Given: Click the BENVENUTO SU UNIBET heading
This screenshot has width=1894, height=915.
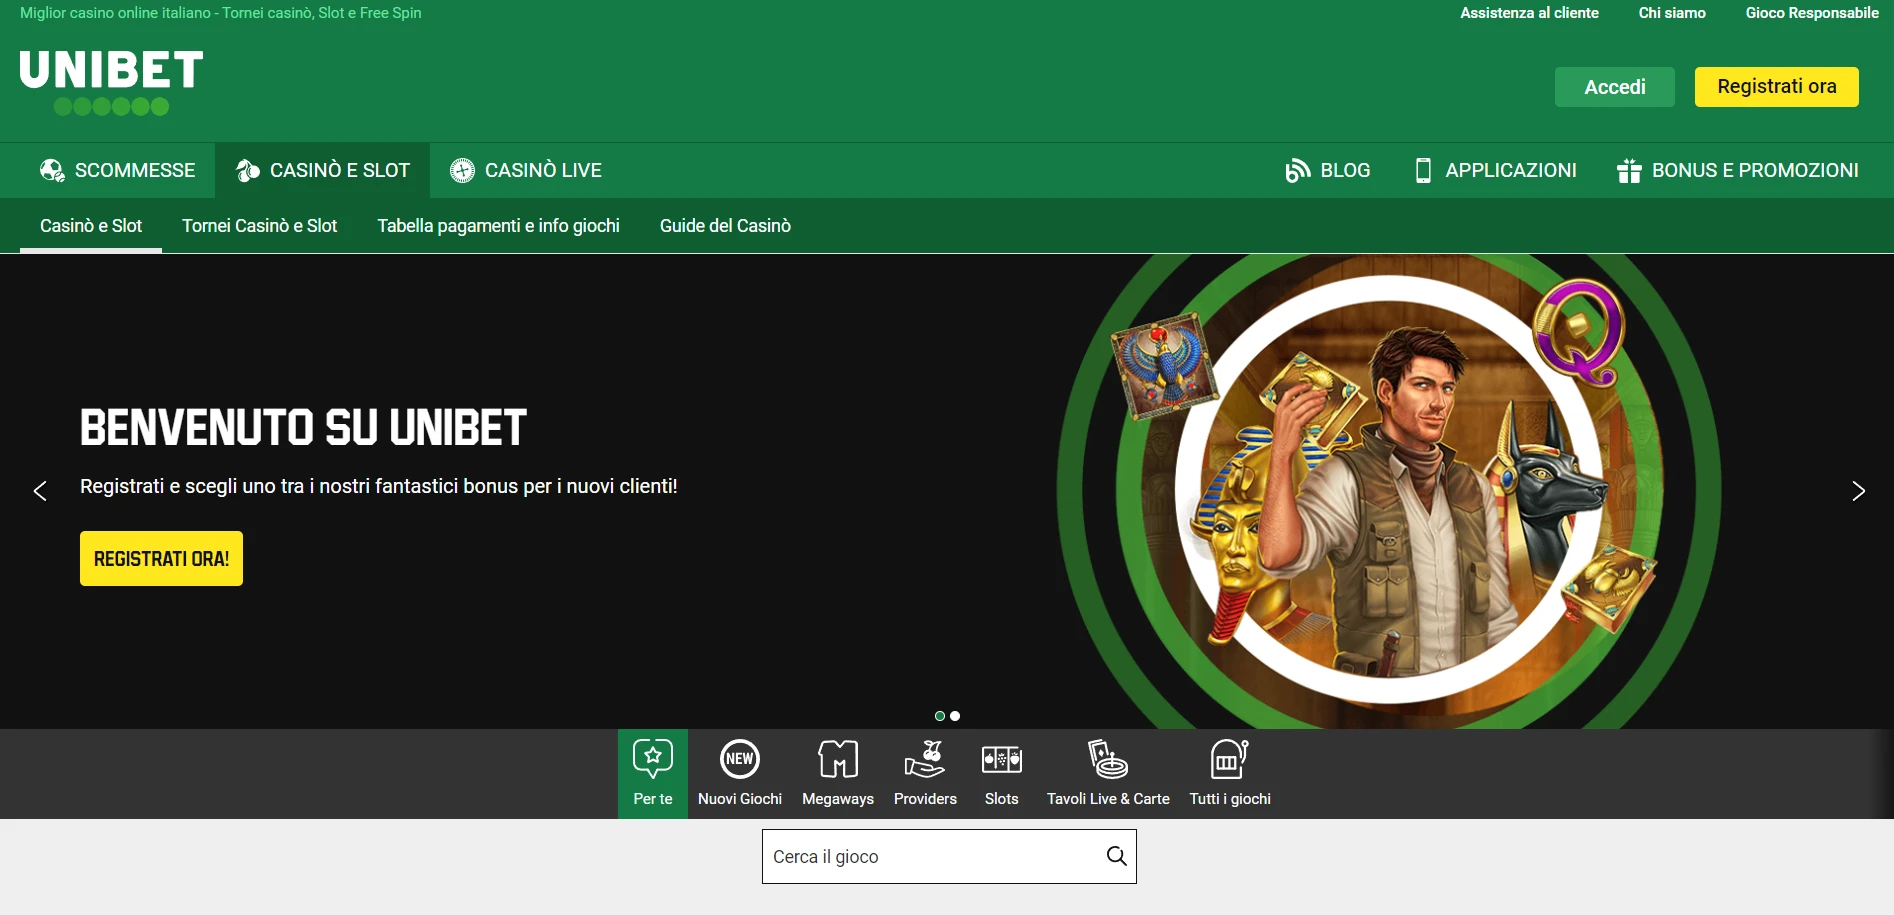Looking at the screenshot, I should point(303,428).
